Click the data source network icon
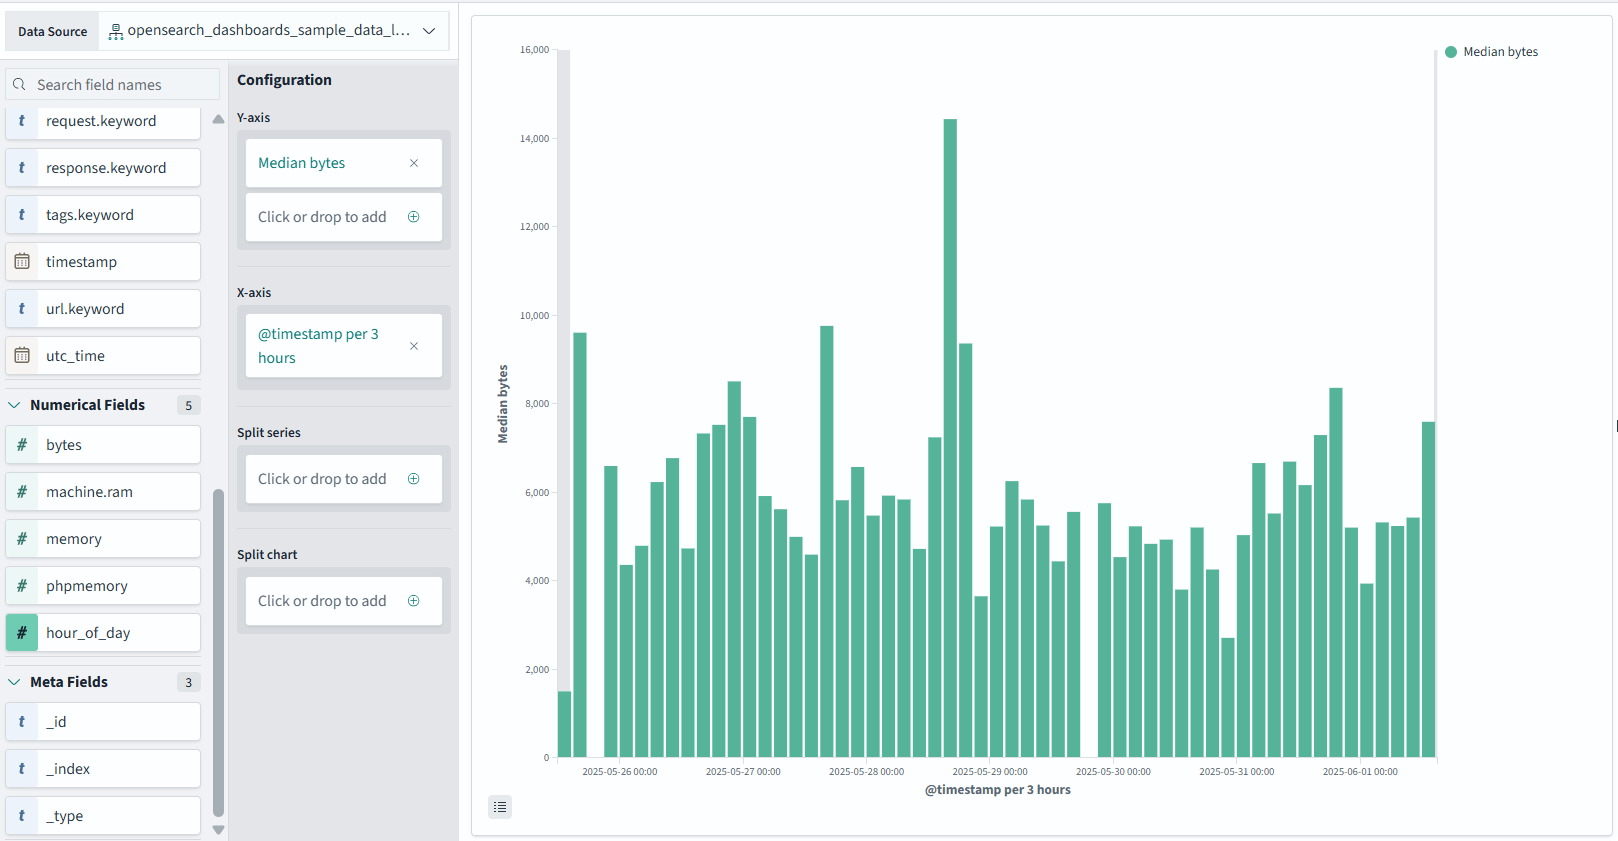This screenshot has height=841, width=1618. click(116, 32)
